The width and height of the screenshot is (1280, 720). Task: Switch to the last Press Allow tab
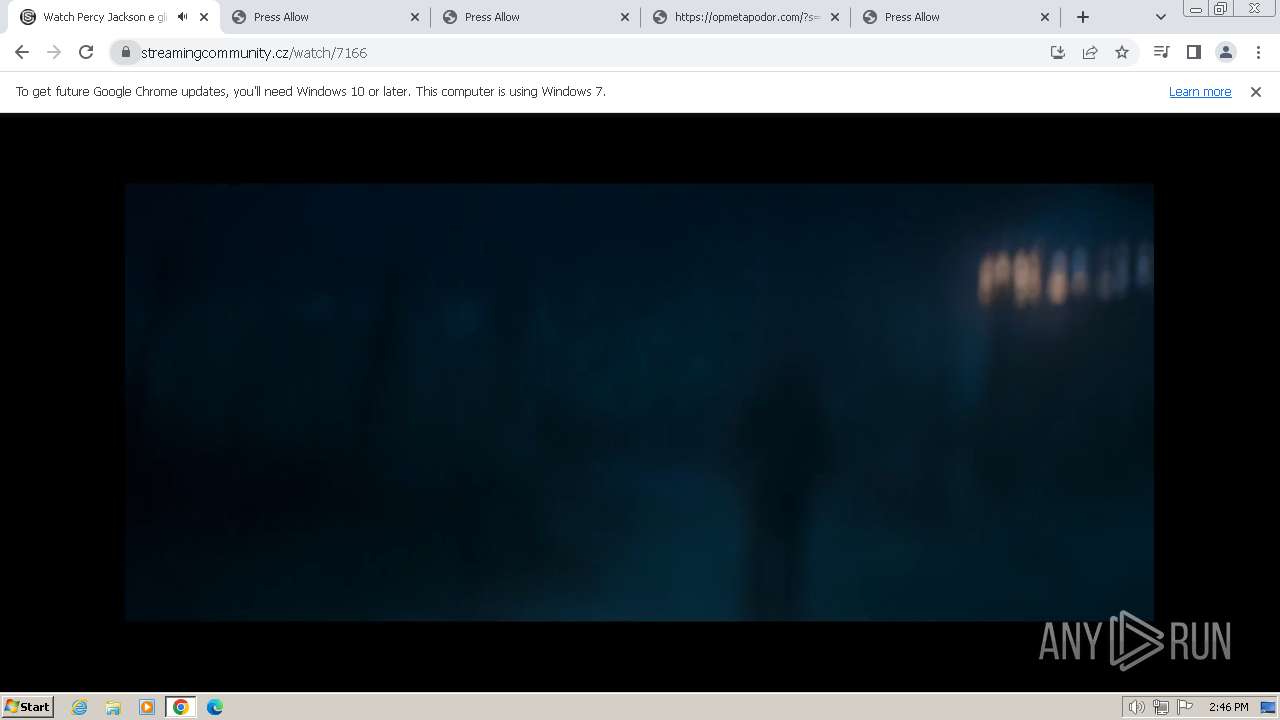(955, 17)
